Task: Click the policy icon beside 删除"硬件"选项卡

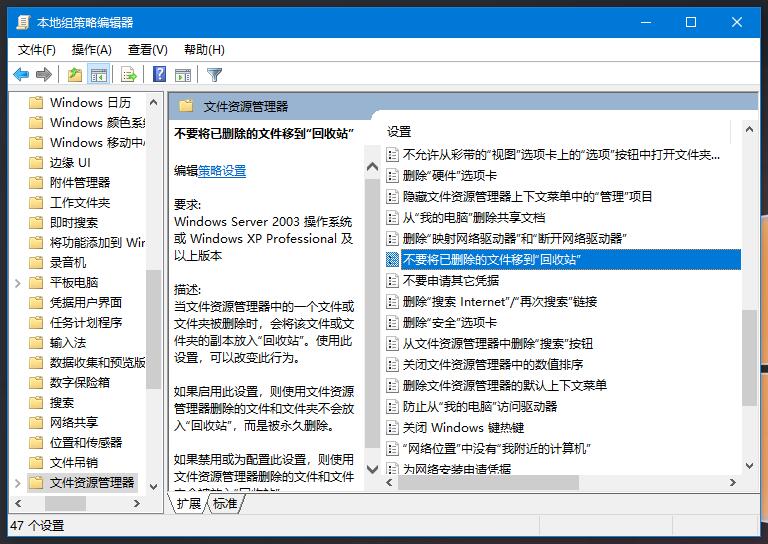Action: point(392,176)
